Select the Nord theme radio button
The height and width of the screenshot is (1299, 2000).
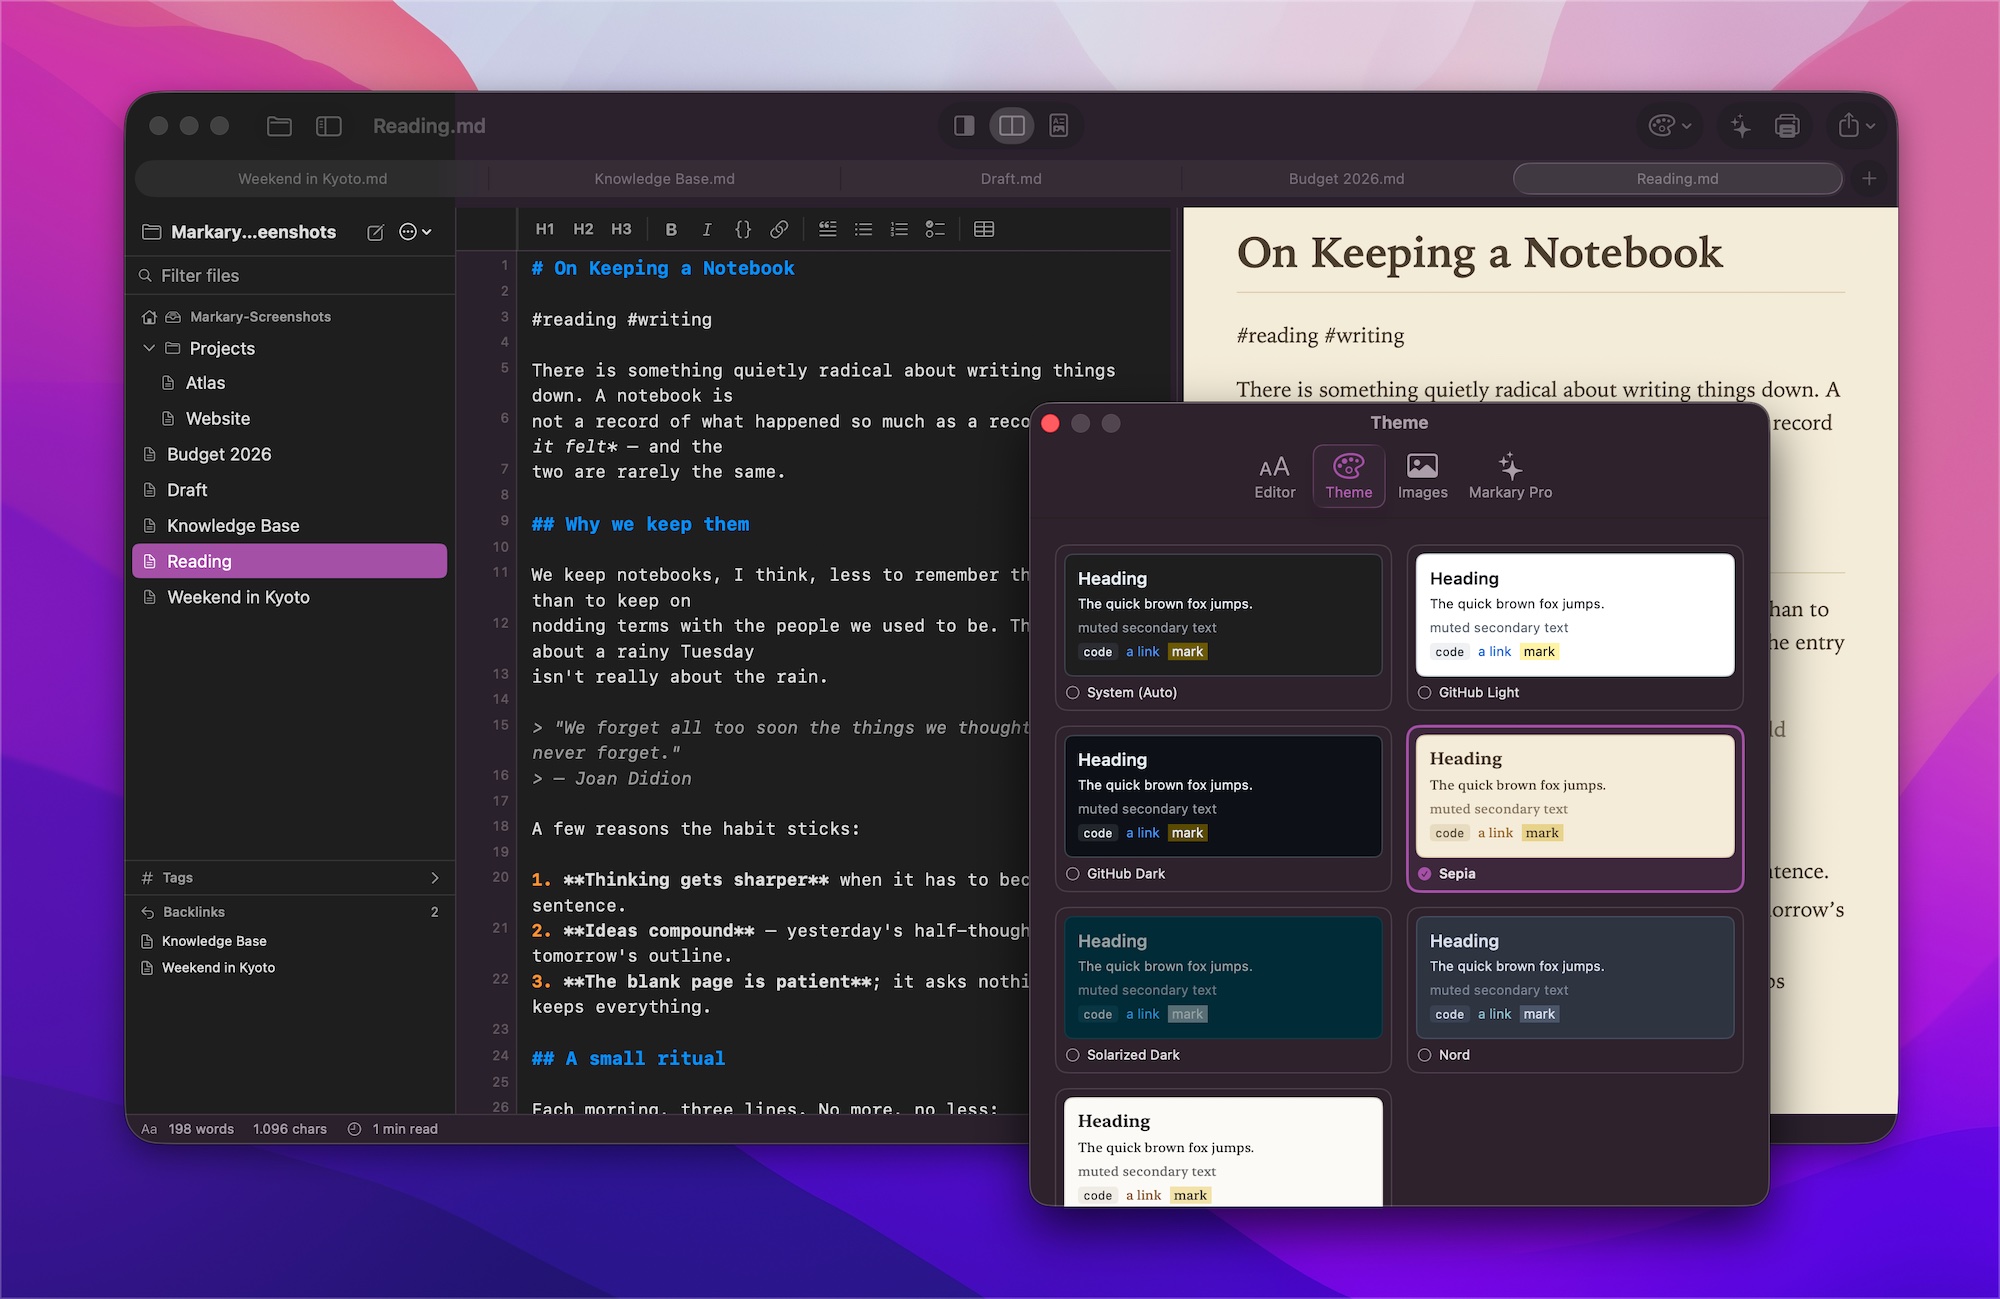click(x=1425, y=1055)
